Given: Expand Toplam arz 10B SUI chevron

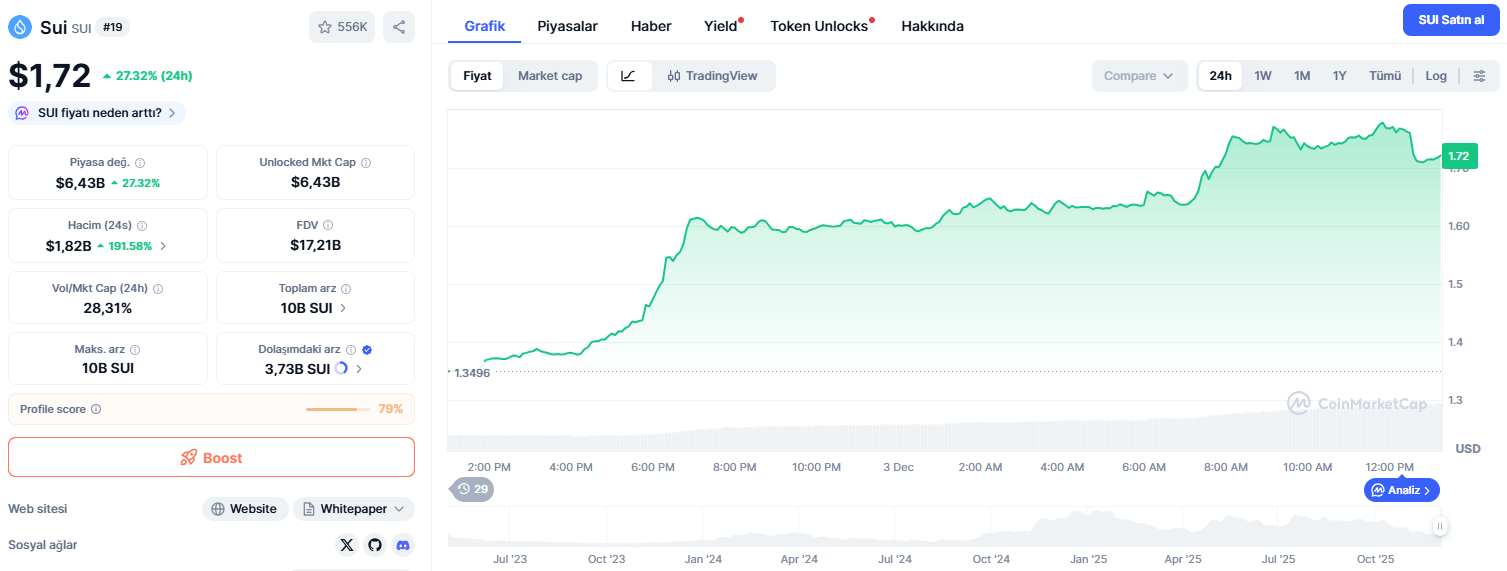Looking at the screenshot, I should [343, 308].
